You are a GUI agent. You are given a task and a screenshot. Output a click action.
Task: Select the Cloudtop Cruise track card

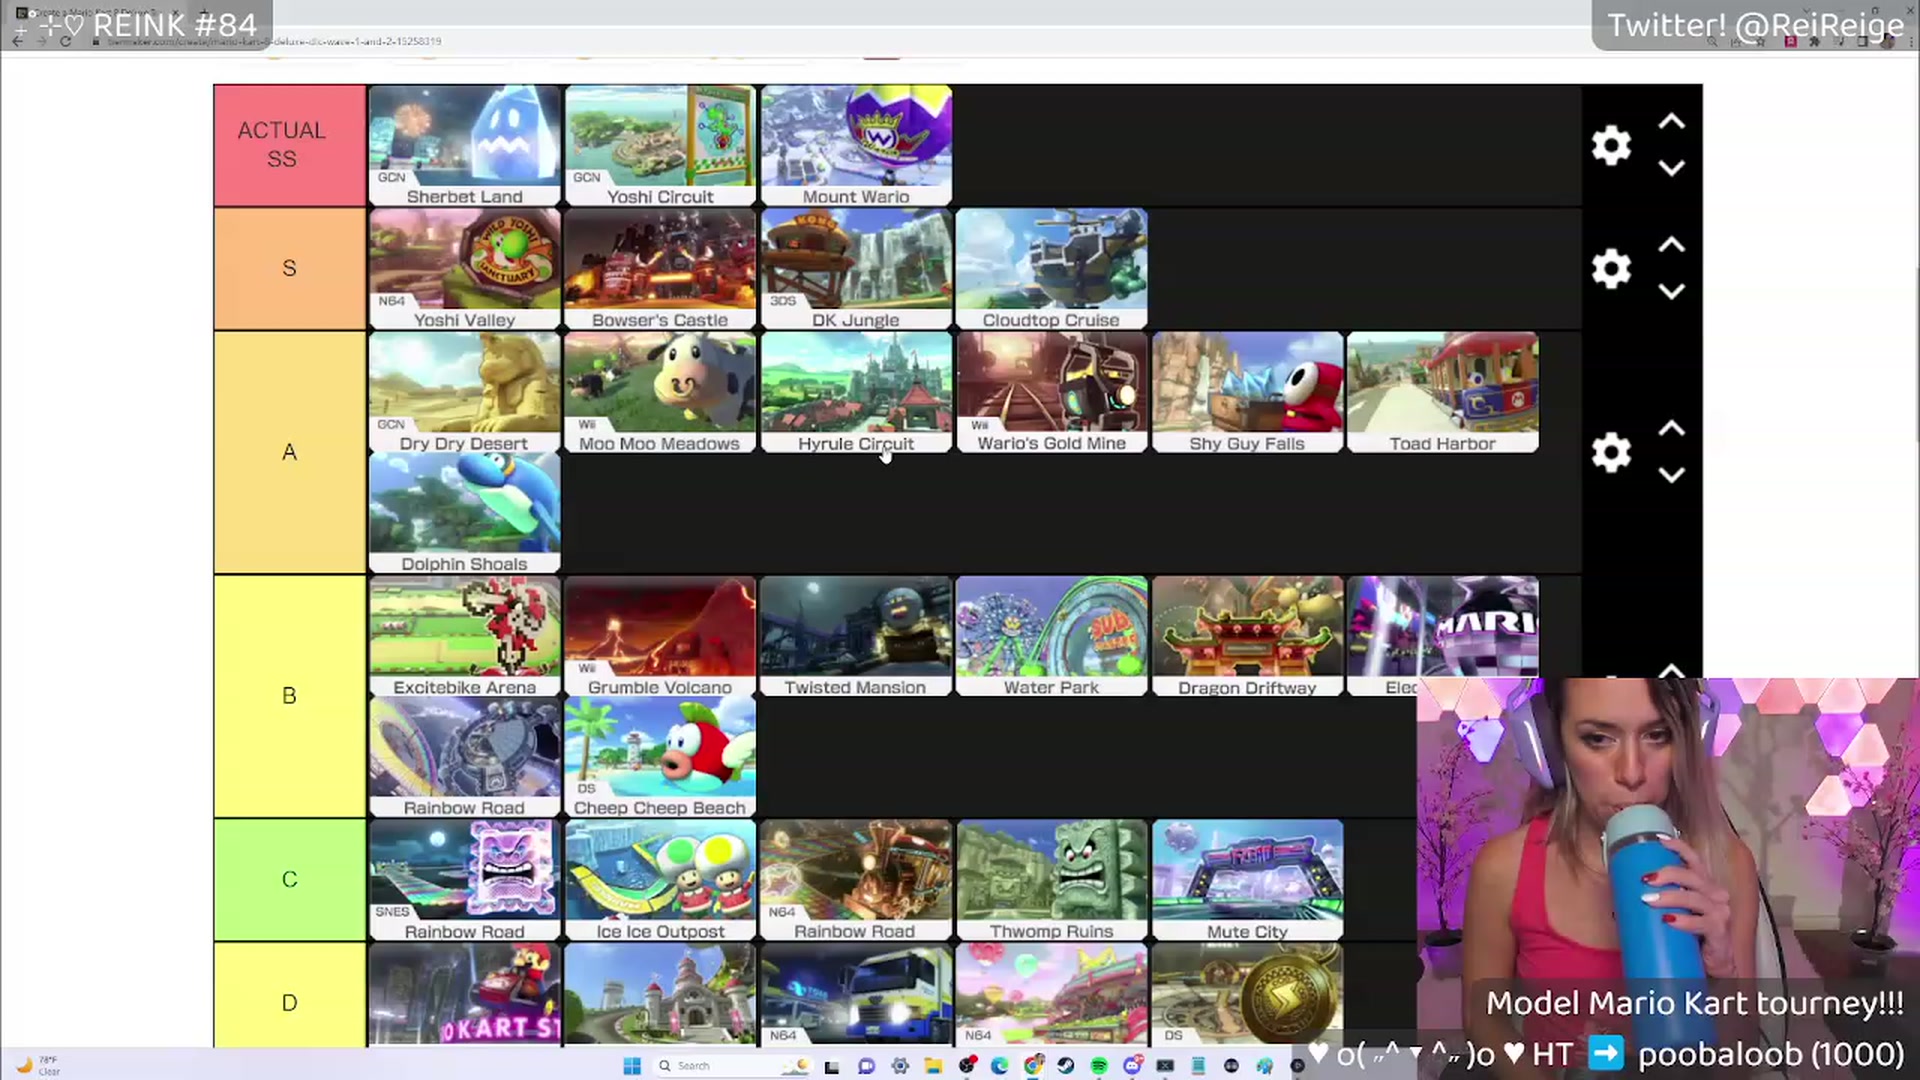tap(1051, 269)
